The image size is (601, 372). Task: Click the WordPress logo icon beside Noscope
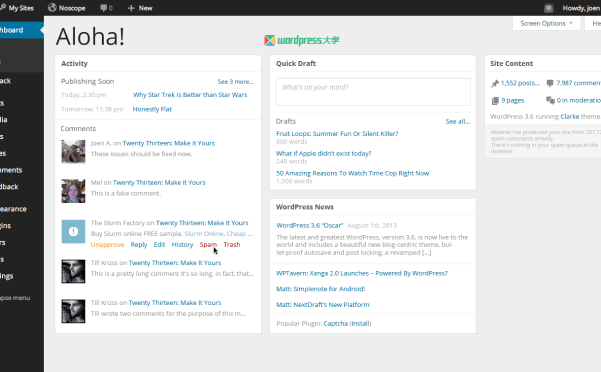tap(52, 8)
